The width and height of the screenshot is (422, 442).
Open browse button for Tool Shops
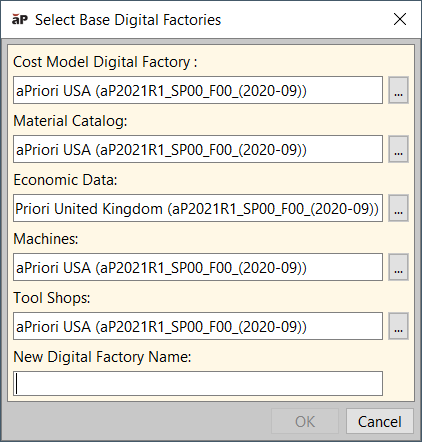click(x=398, y=326)
